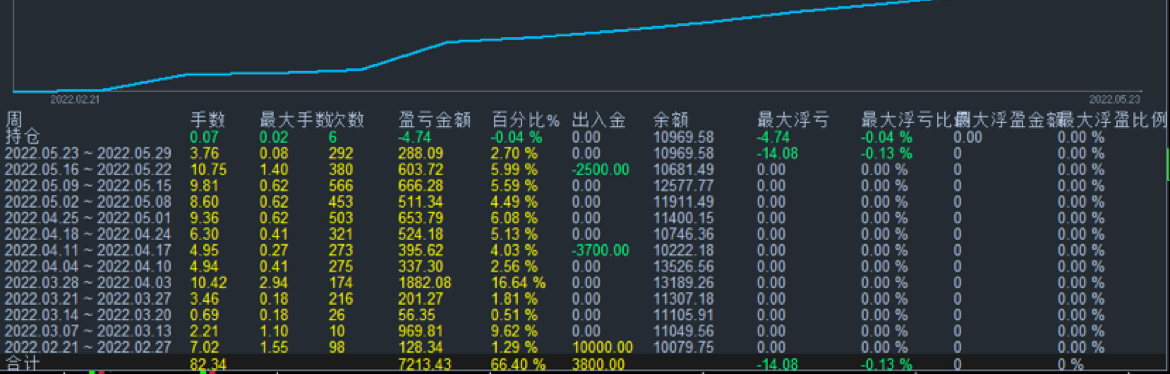Screen dimensions: 1170x374
Task: Select the 合计 totals row label
Action: point(21,364)
